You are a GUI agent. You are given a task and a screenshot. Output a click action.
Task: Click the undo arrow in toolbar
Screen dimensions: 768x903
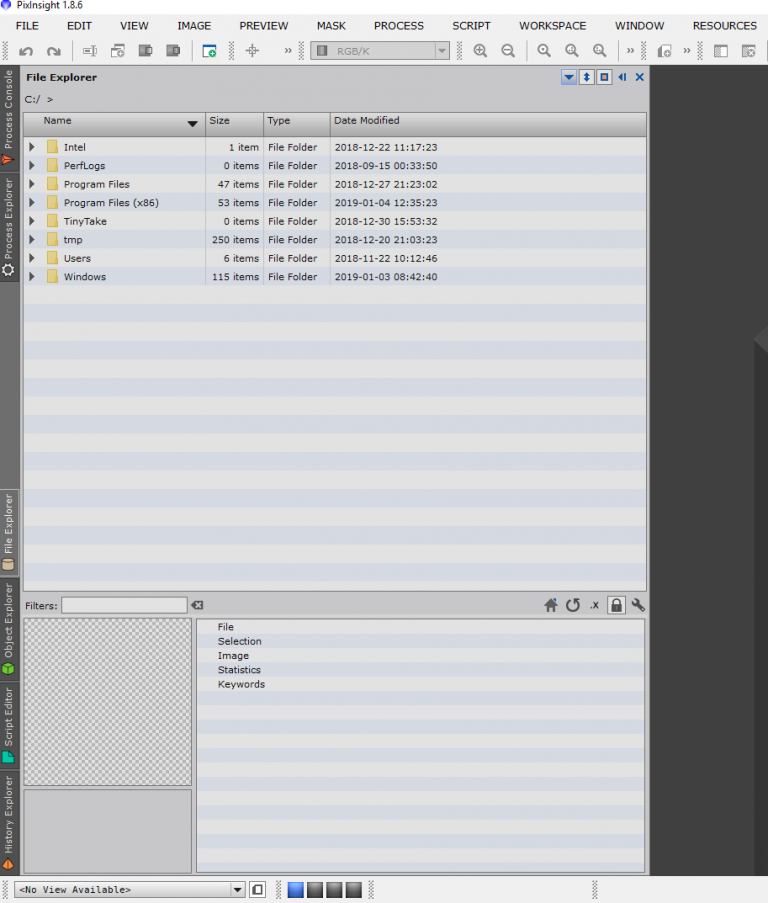[x=26, y=51]
